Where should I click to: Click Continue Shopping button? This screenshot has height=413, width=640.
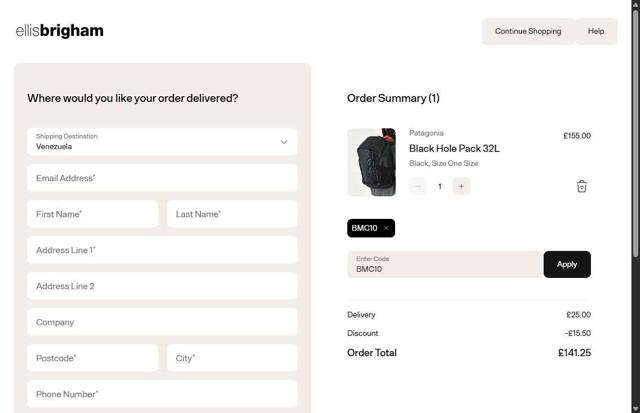point(528,31)
